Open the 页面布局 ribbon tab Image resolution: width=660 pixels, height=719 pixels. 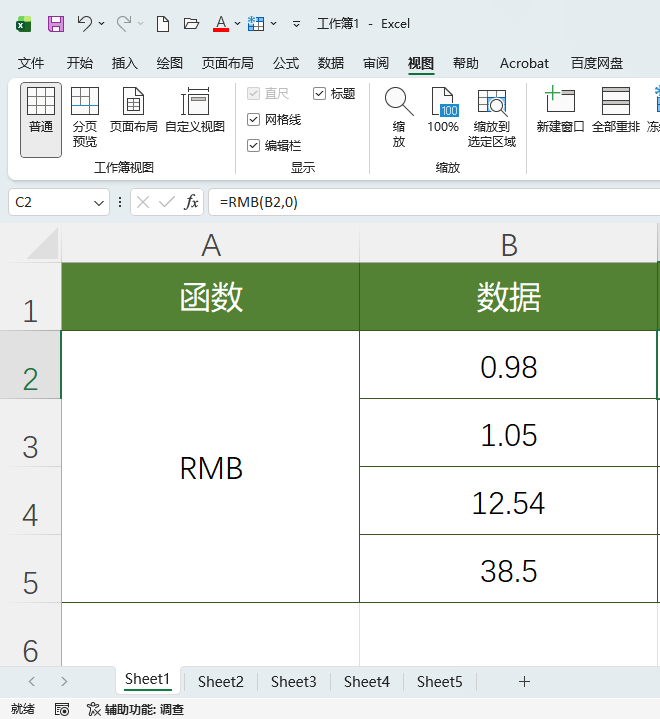227,63
